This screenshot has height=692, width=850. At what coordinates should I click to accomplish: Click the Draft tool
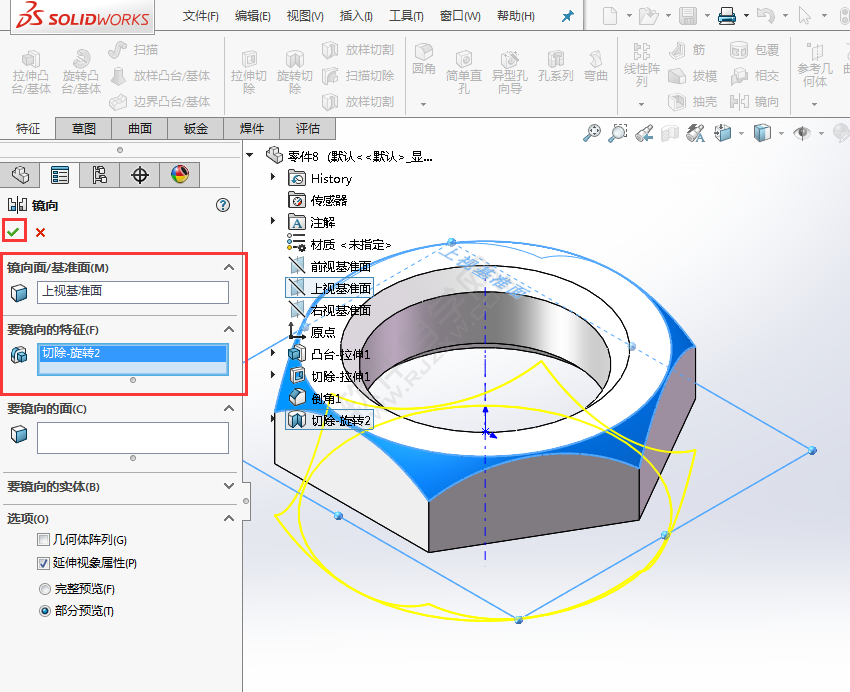pyautogui.click(x=692, y=76)
